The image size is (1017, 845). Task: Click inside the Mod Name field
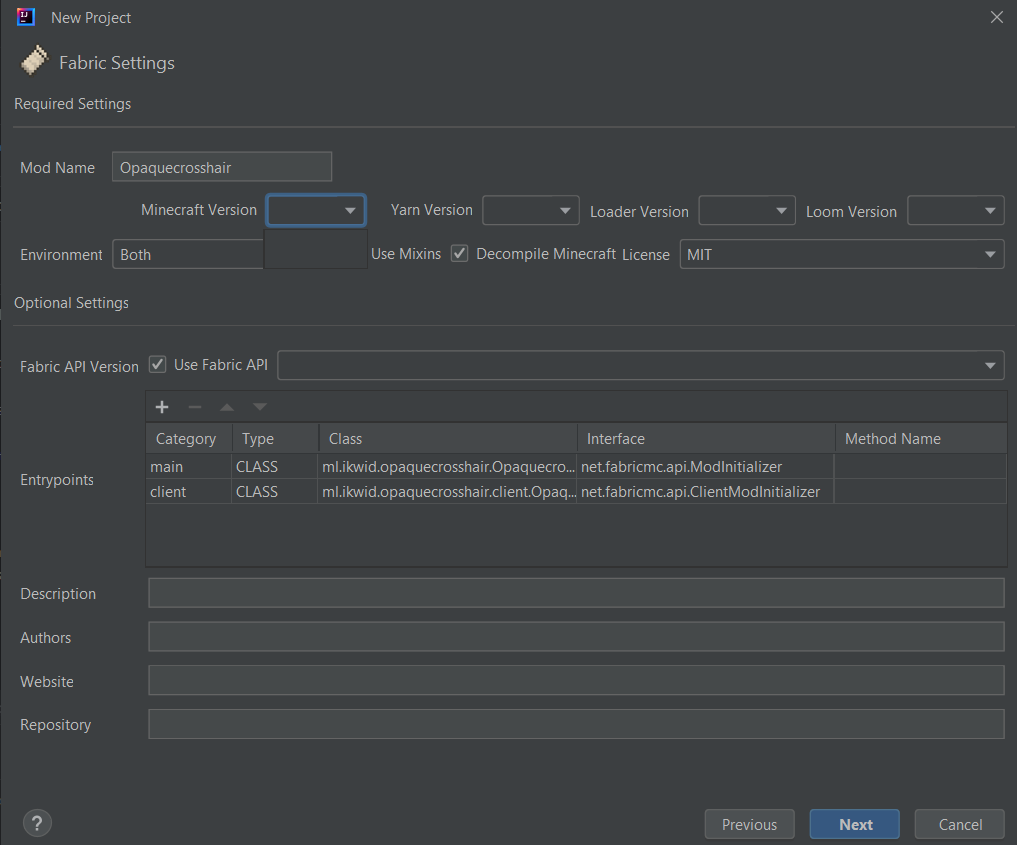[x=221, y=166]
